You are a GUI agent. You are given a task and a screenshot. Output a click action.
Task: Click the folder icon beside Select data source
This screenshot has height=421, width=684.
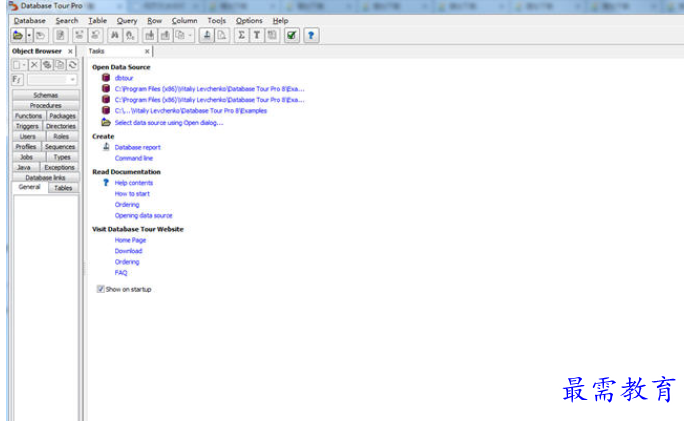click(x=106, y=122)
